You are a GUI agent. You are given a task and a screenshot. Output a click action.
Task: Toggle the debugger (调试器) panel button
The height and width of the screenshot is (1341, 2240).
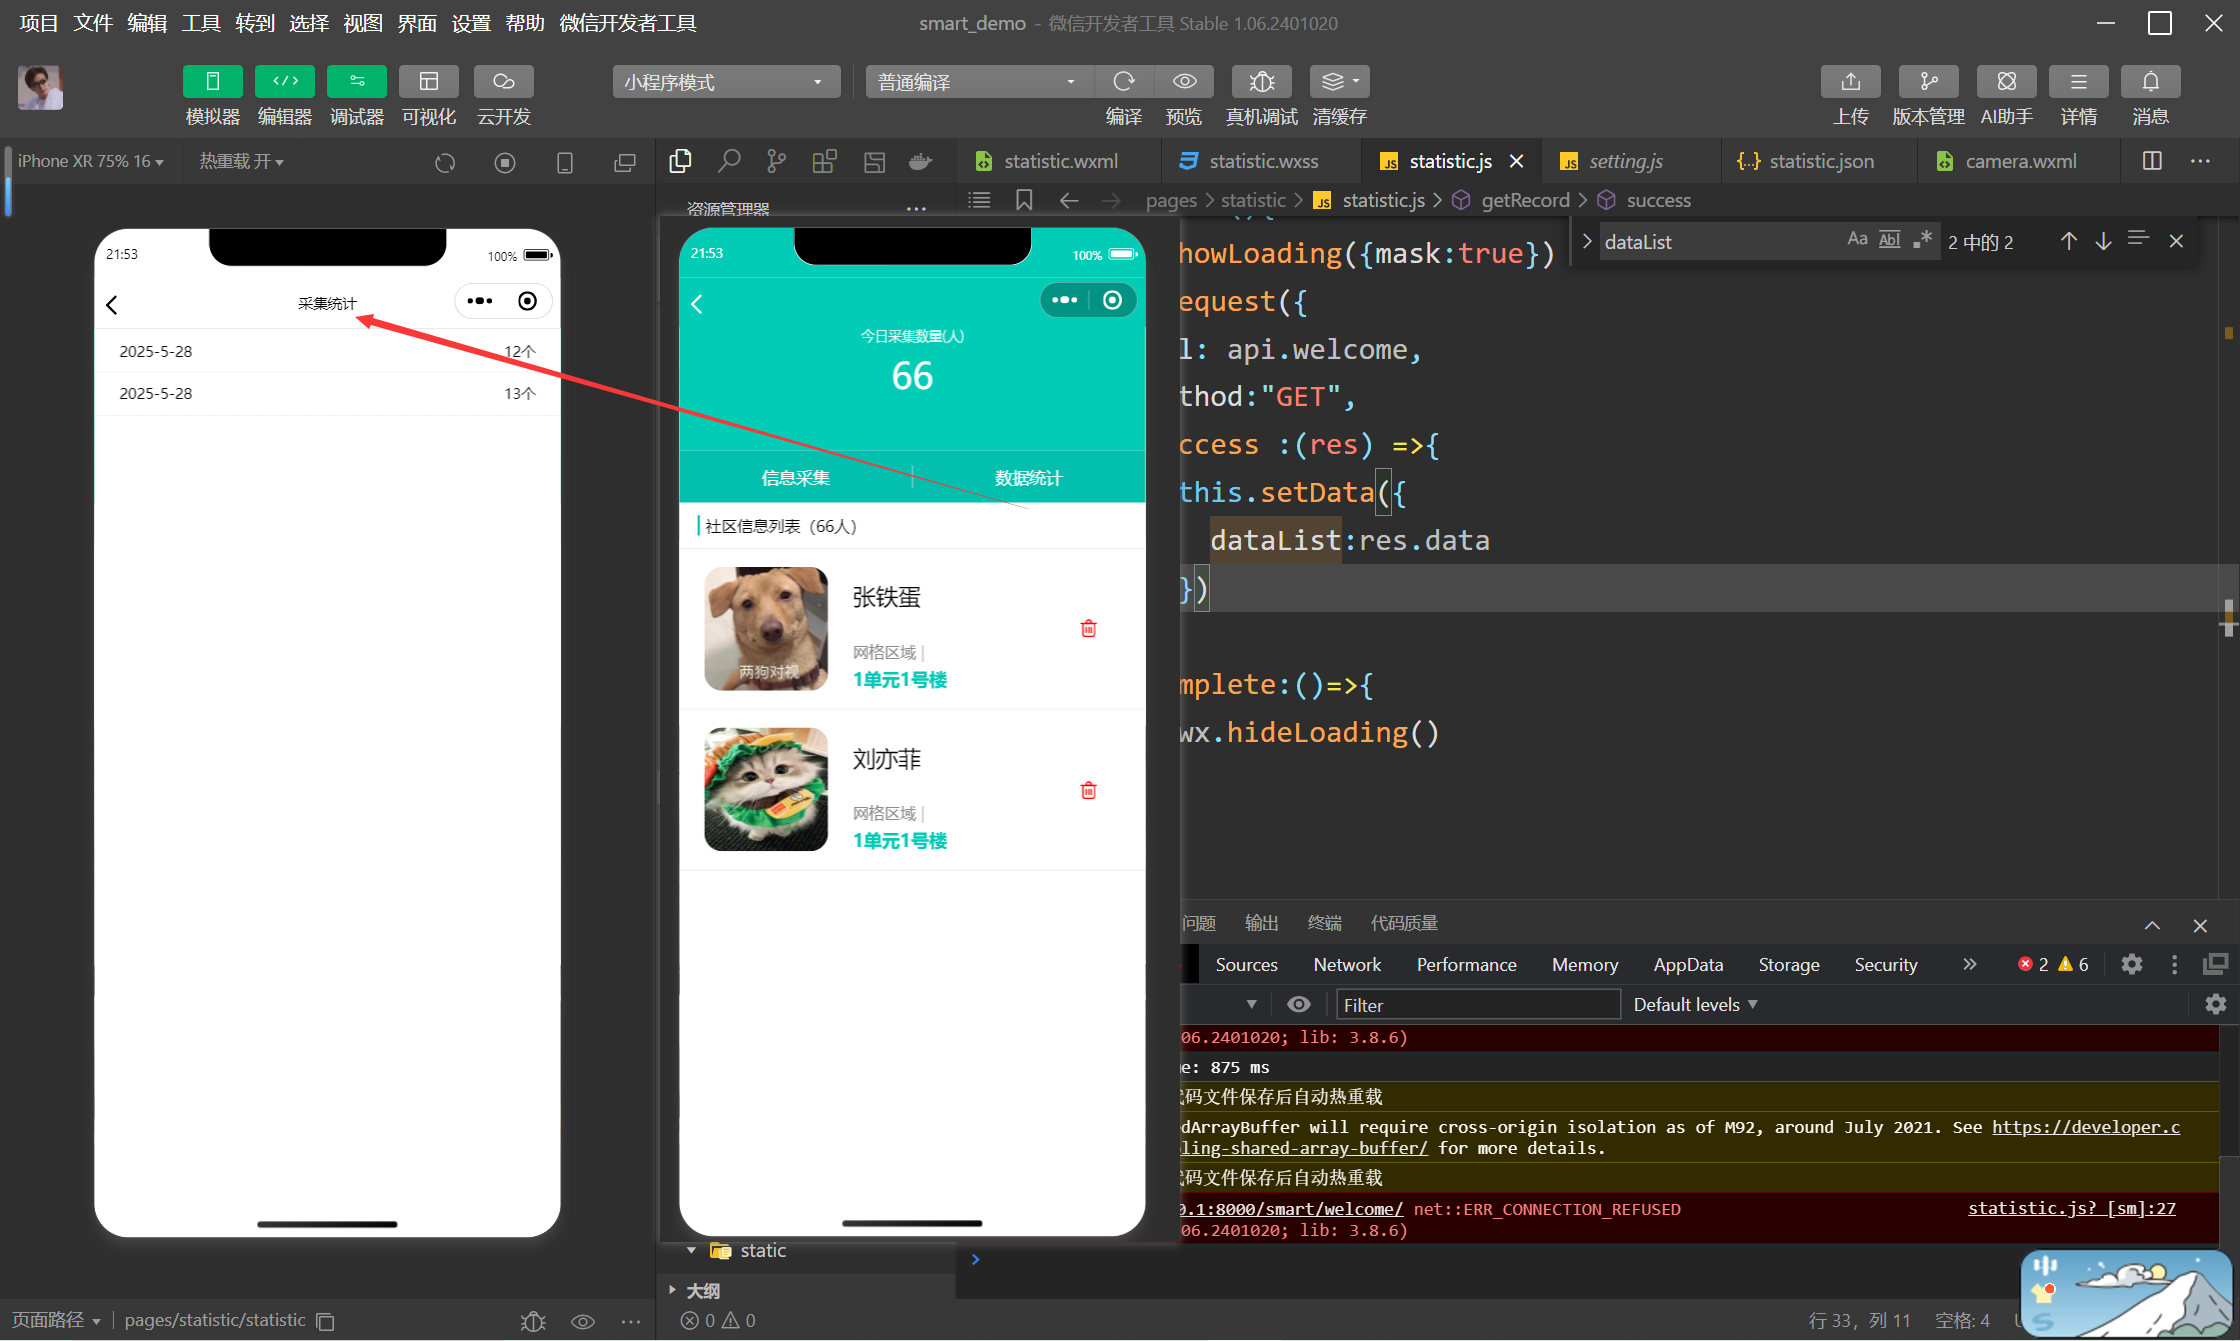point(356,81)
